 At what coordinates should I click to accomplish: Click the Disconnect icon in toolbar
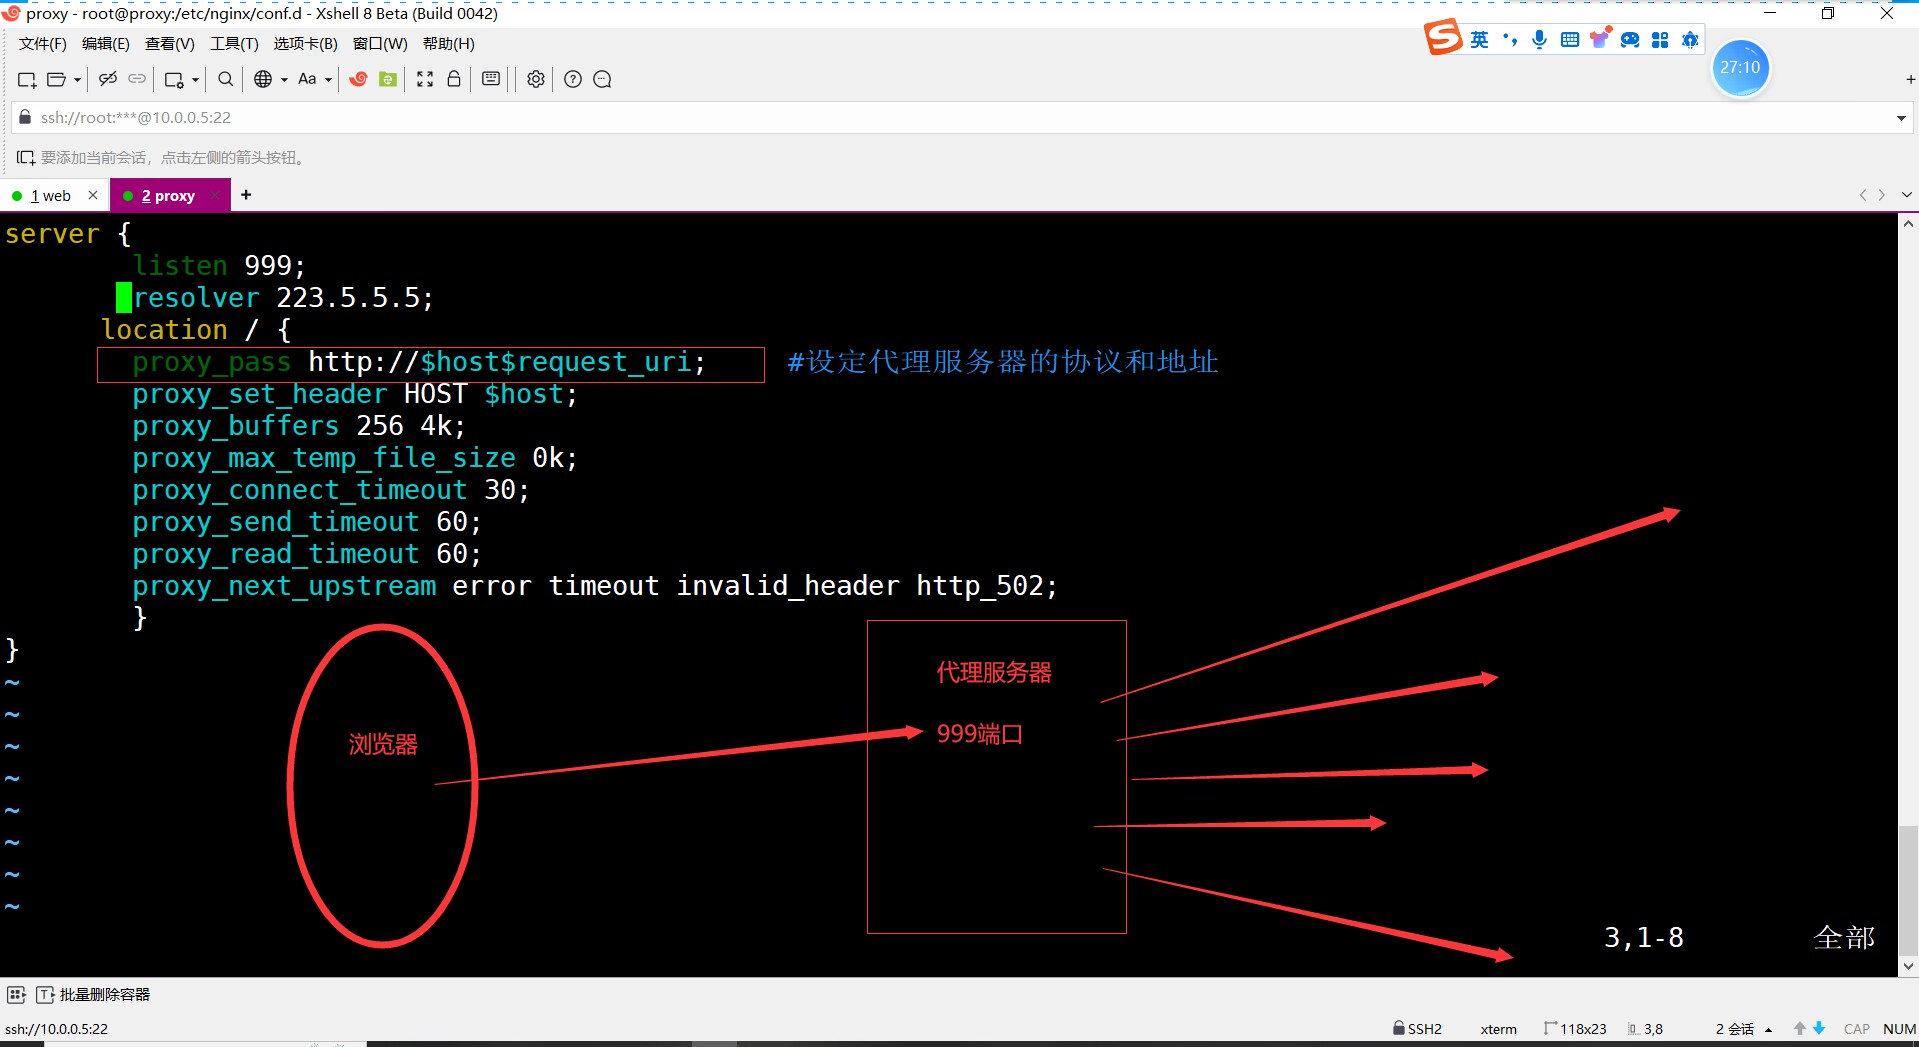[x=108, y=79]
